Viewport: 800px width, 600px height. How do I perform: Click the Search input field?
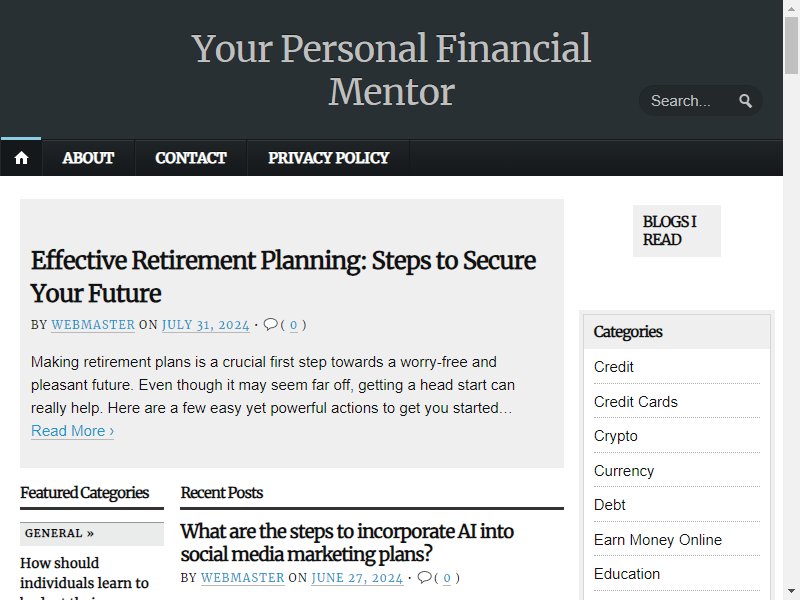point(691,101)
